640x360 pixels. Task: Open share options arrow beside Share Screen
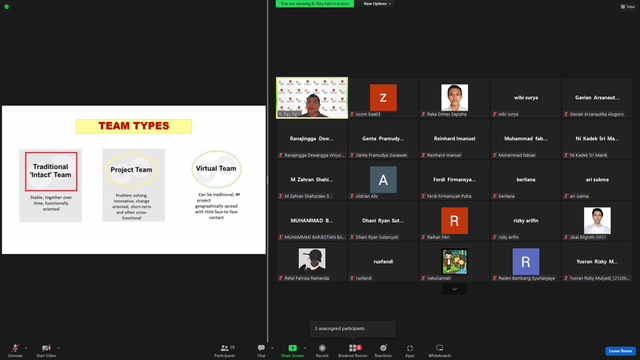pos(304,348)
